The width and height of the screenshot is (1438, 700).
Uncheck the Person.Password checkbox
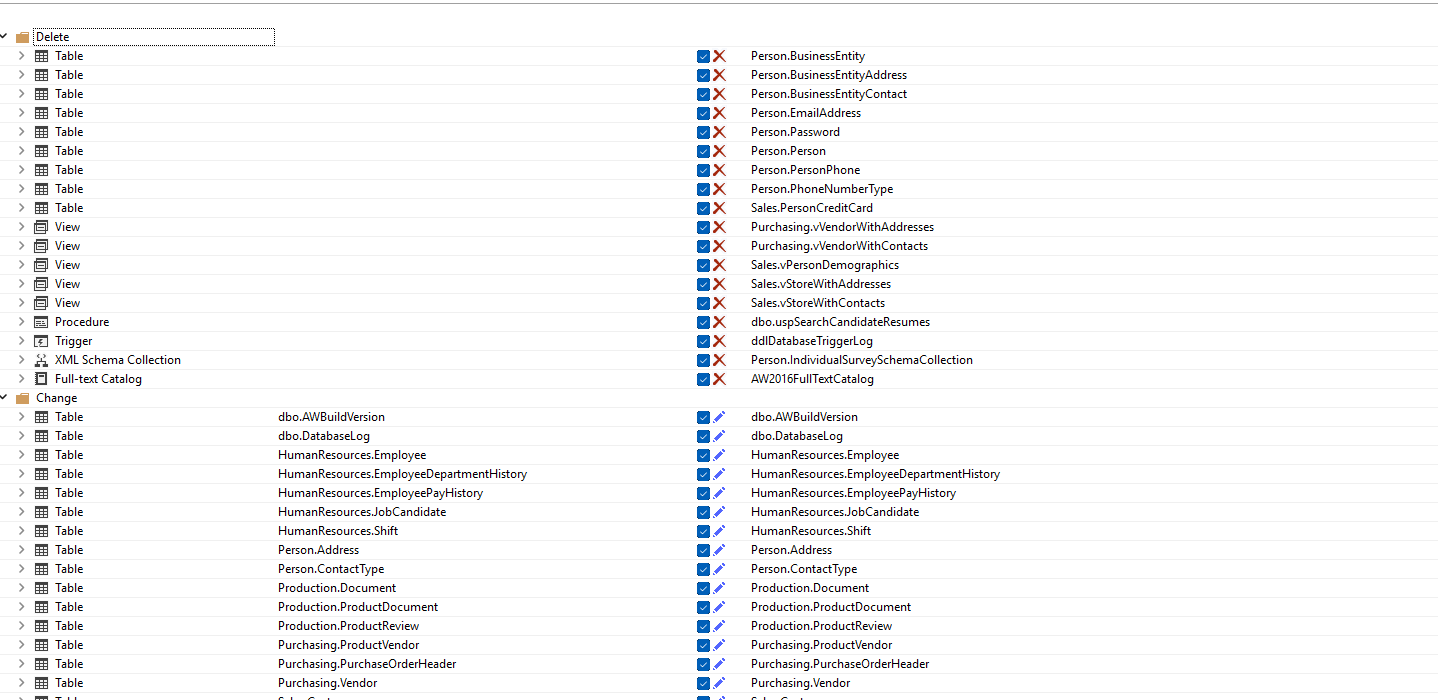(703, 132)
